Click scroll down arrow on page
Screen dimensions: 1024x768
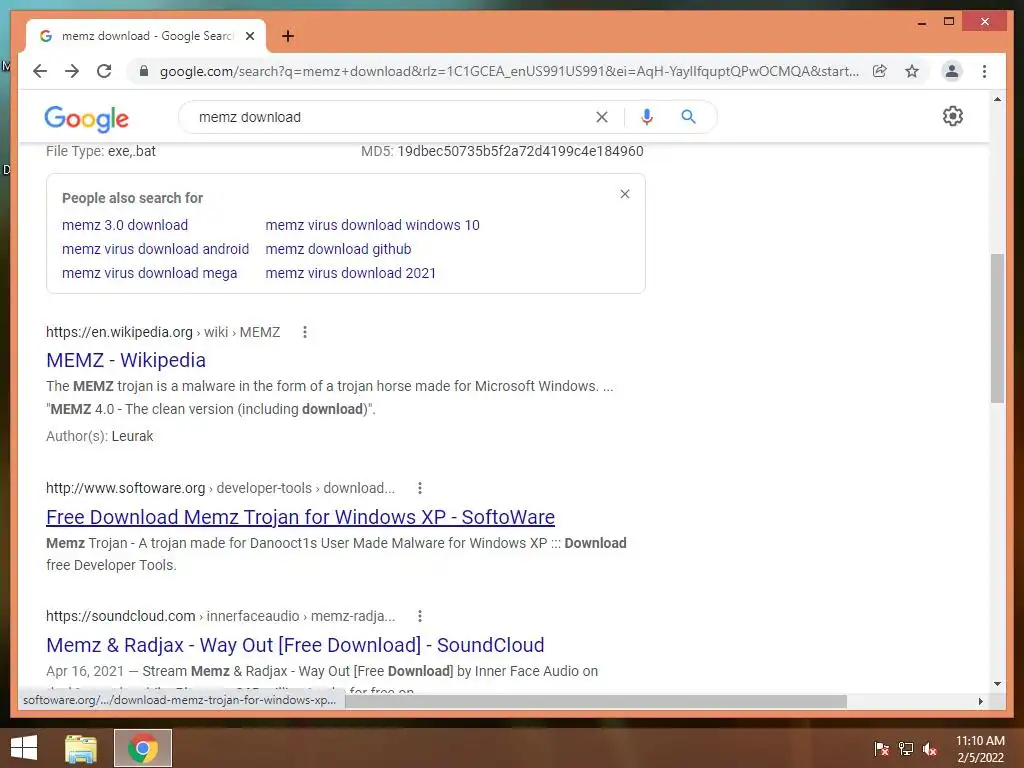997,684
